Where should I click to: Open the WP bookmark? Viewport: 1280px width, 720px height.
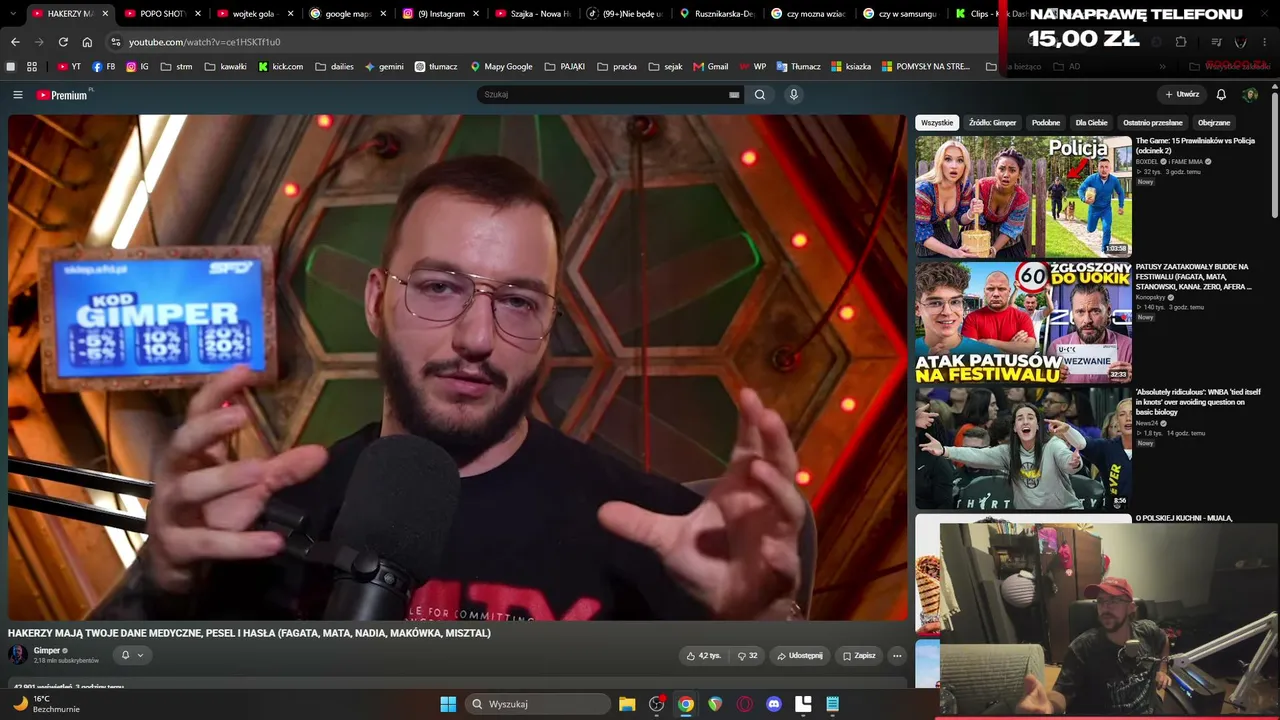[752, 67]
